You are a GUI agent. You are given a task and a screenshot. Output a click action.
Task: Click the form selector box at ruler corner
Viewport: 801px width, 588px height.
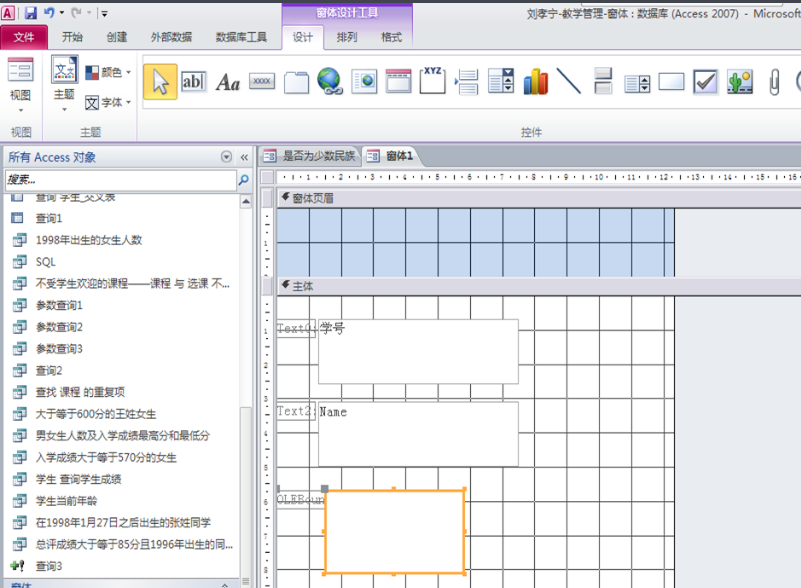tap(267, 177)
